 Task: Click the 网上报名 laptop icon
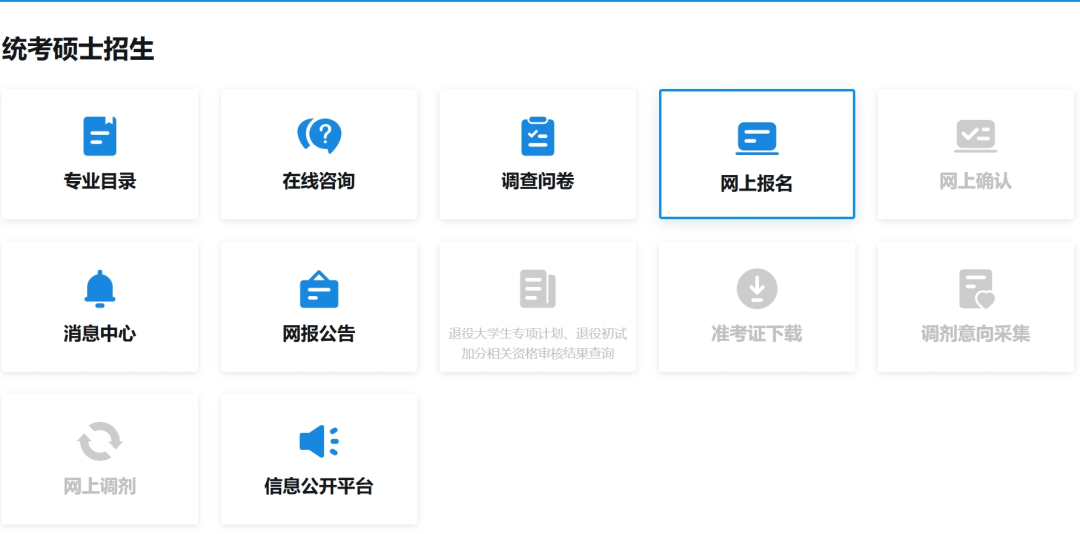click(757, 138)
